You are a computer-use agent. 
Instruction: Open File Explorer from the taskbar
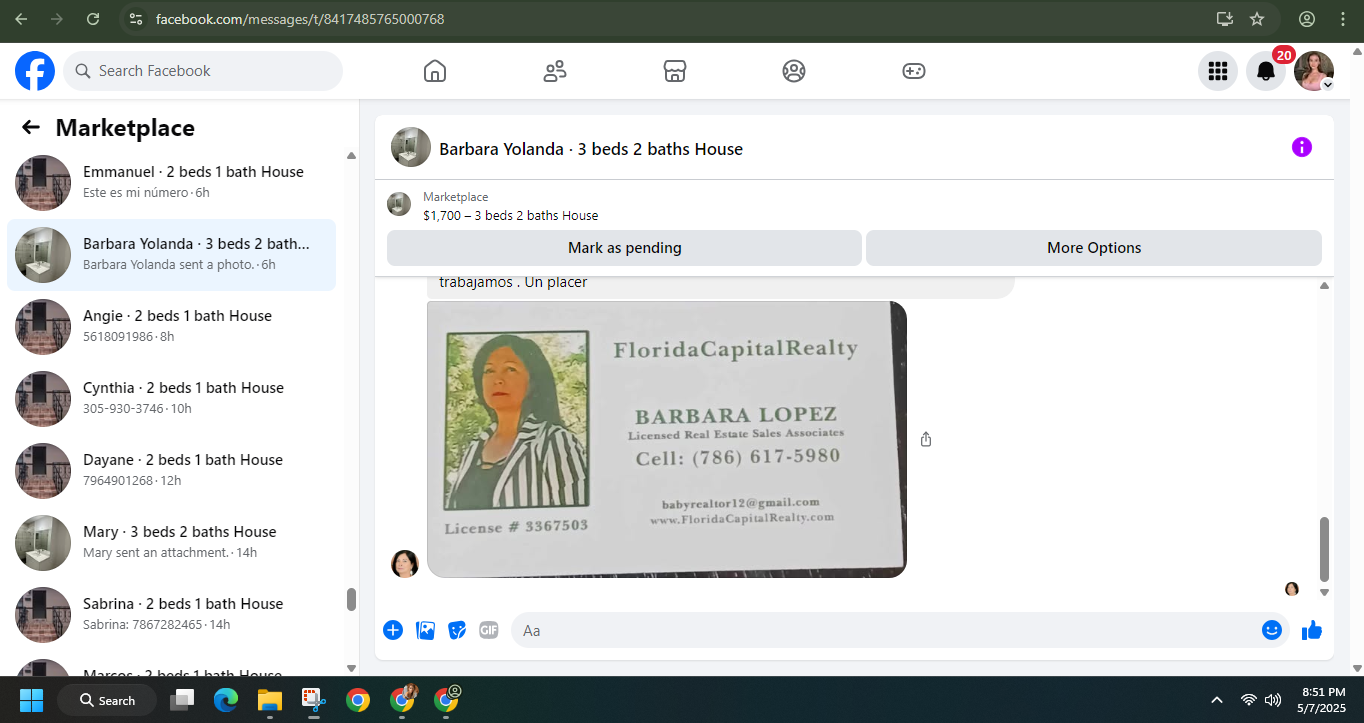point(270,700)
